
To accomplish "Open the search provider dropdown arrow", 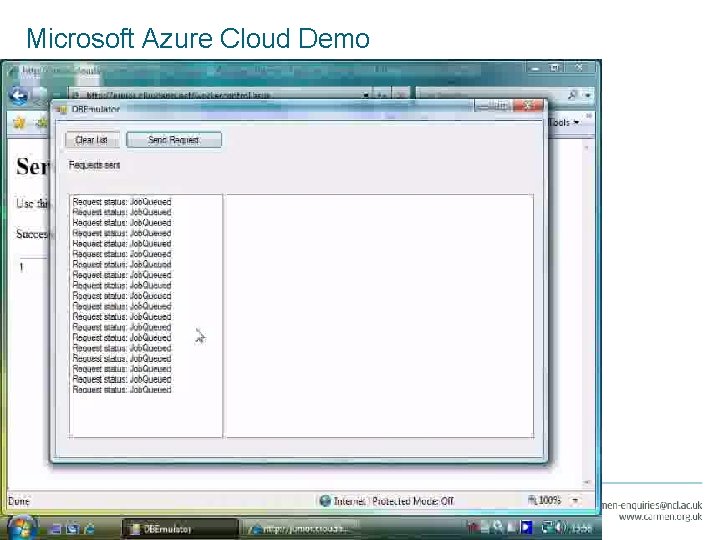I will coord(587,96).
